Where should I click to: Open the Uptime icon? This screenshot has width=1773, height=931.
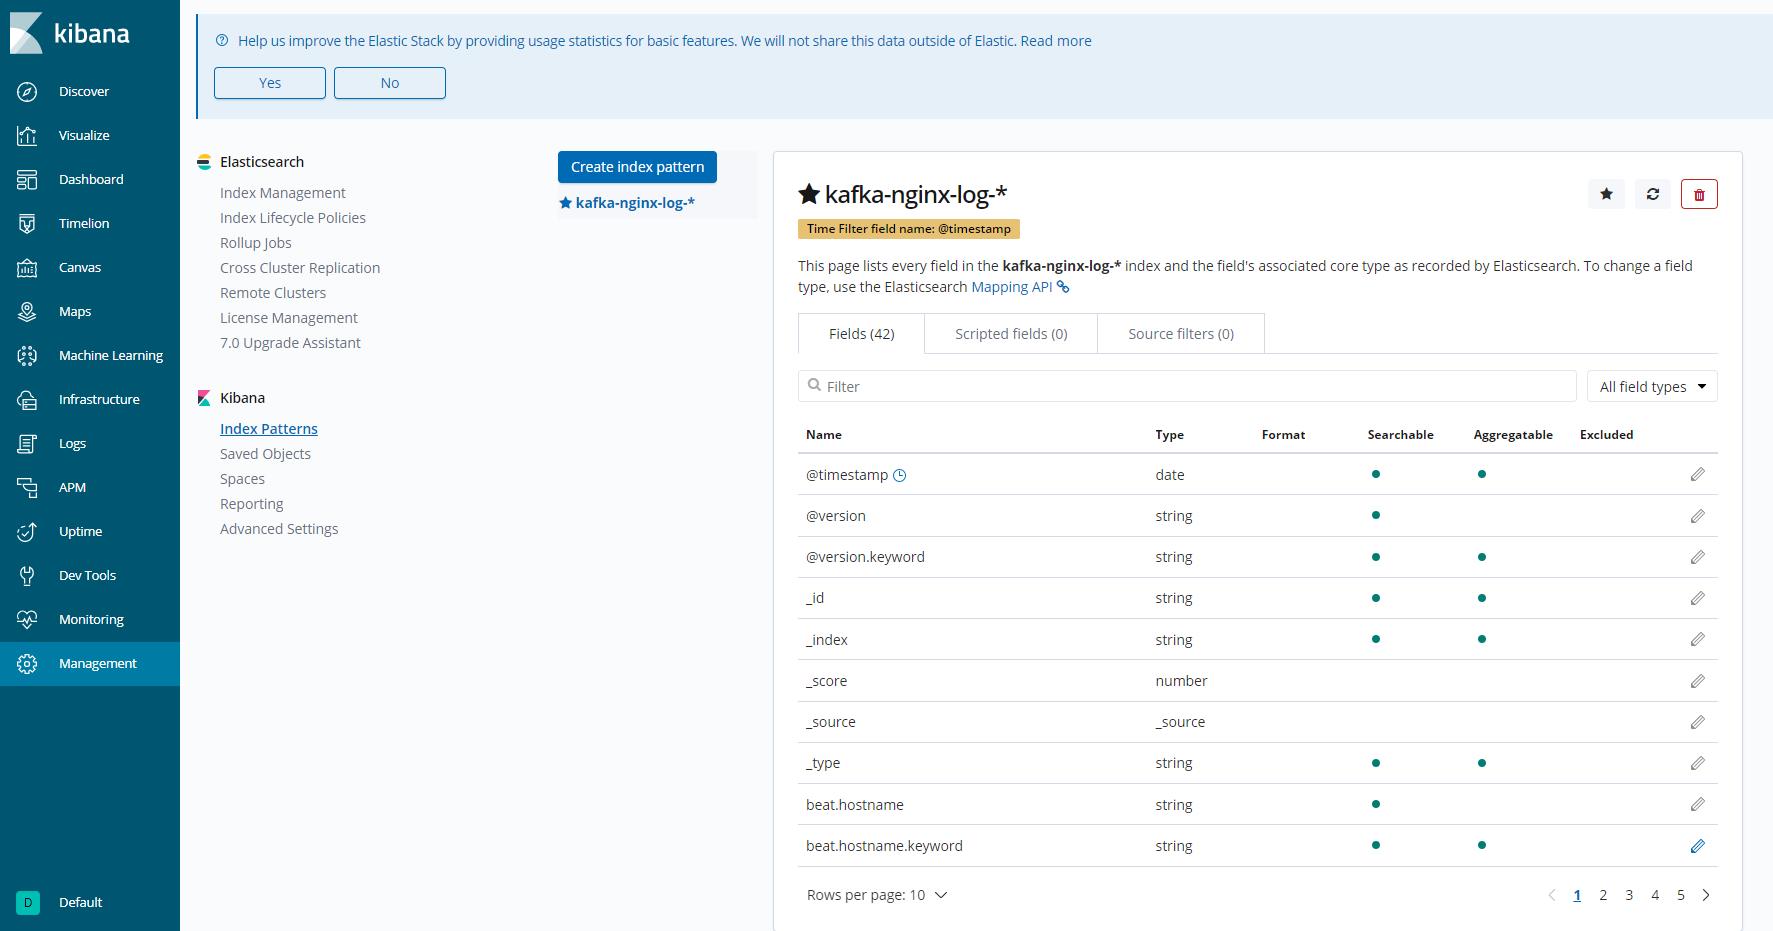(x=27, y=531)
